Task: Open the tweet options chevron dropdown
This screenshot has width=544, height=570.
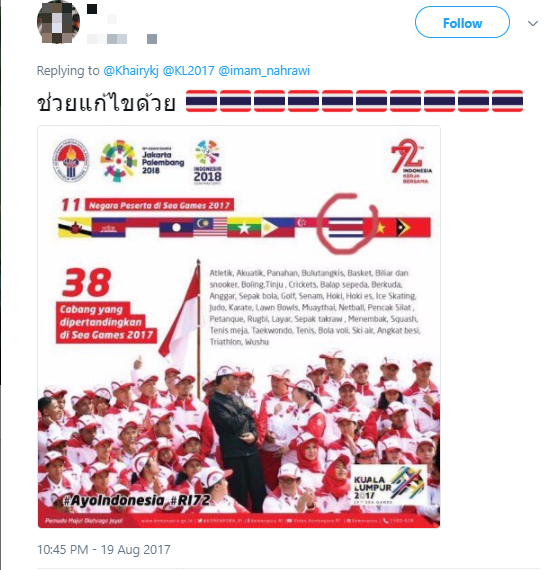Action: [532, 24]
